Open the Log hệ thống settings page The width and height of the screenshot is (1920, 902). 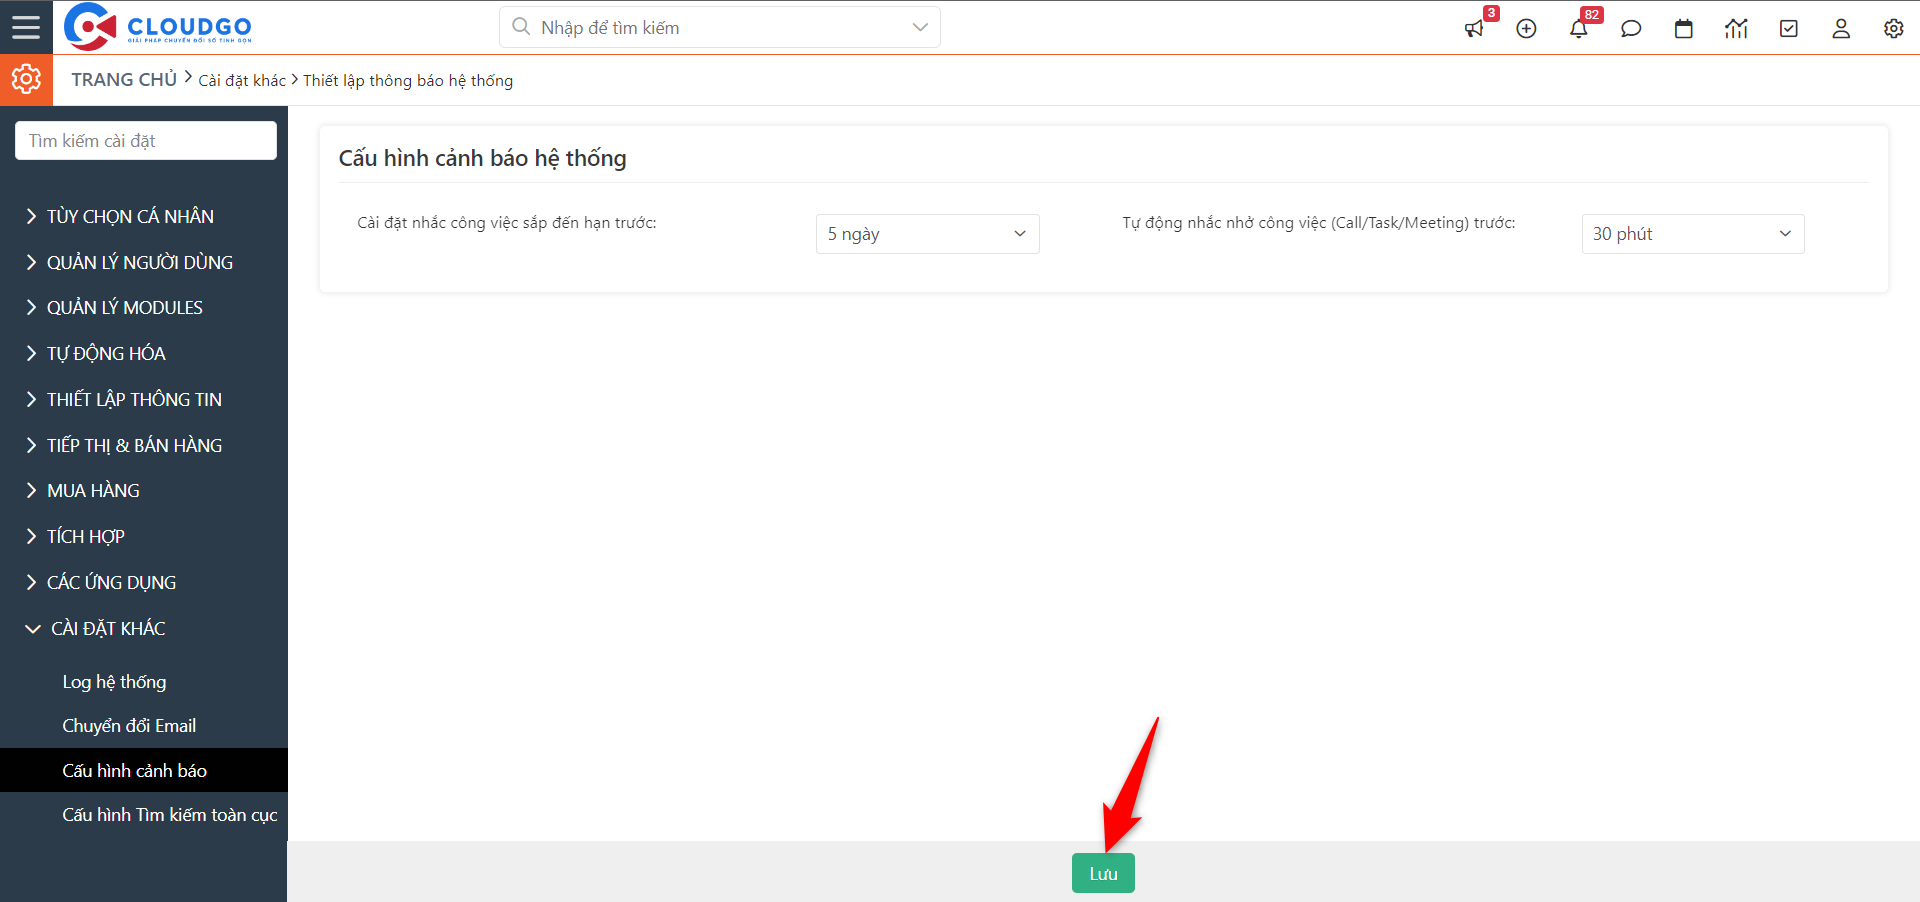(114, 681)
